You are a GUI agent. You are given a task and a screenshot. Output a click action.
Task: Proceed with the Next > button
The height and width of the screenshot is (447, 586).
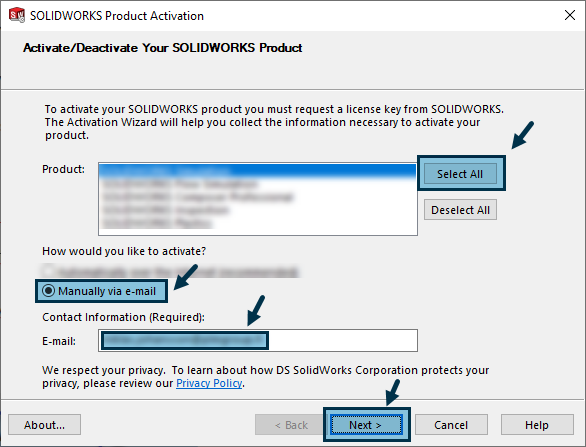[x=366, y=425]
